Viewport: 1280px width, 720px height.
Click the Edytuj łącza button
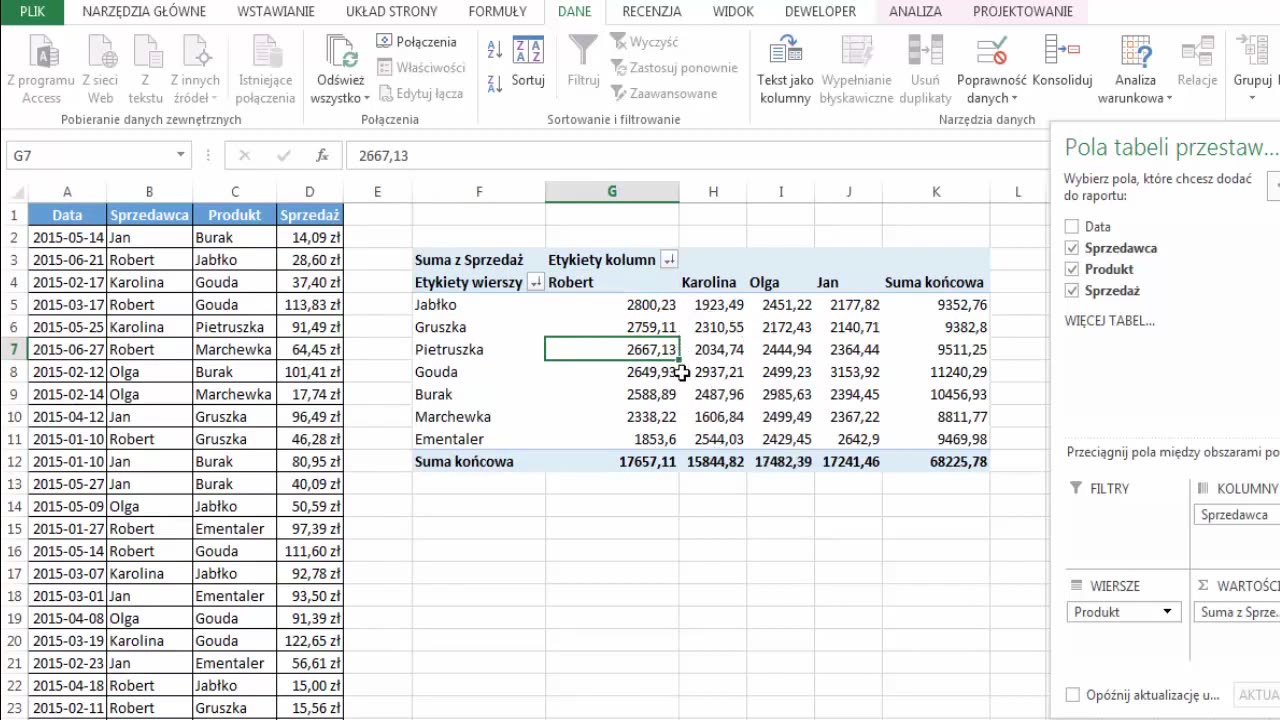click(x=420, y=93)
